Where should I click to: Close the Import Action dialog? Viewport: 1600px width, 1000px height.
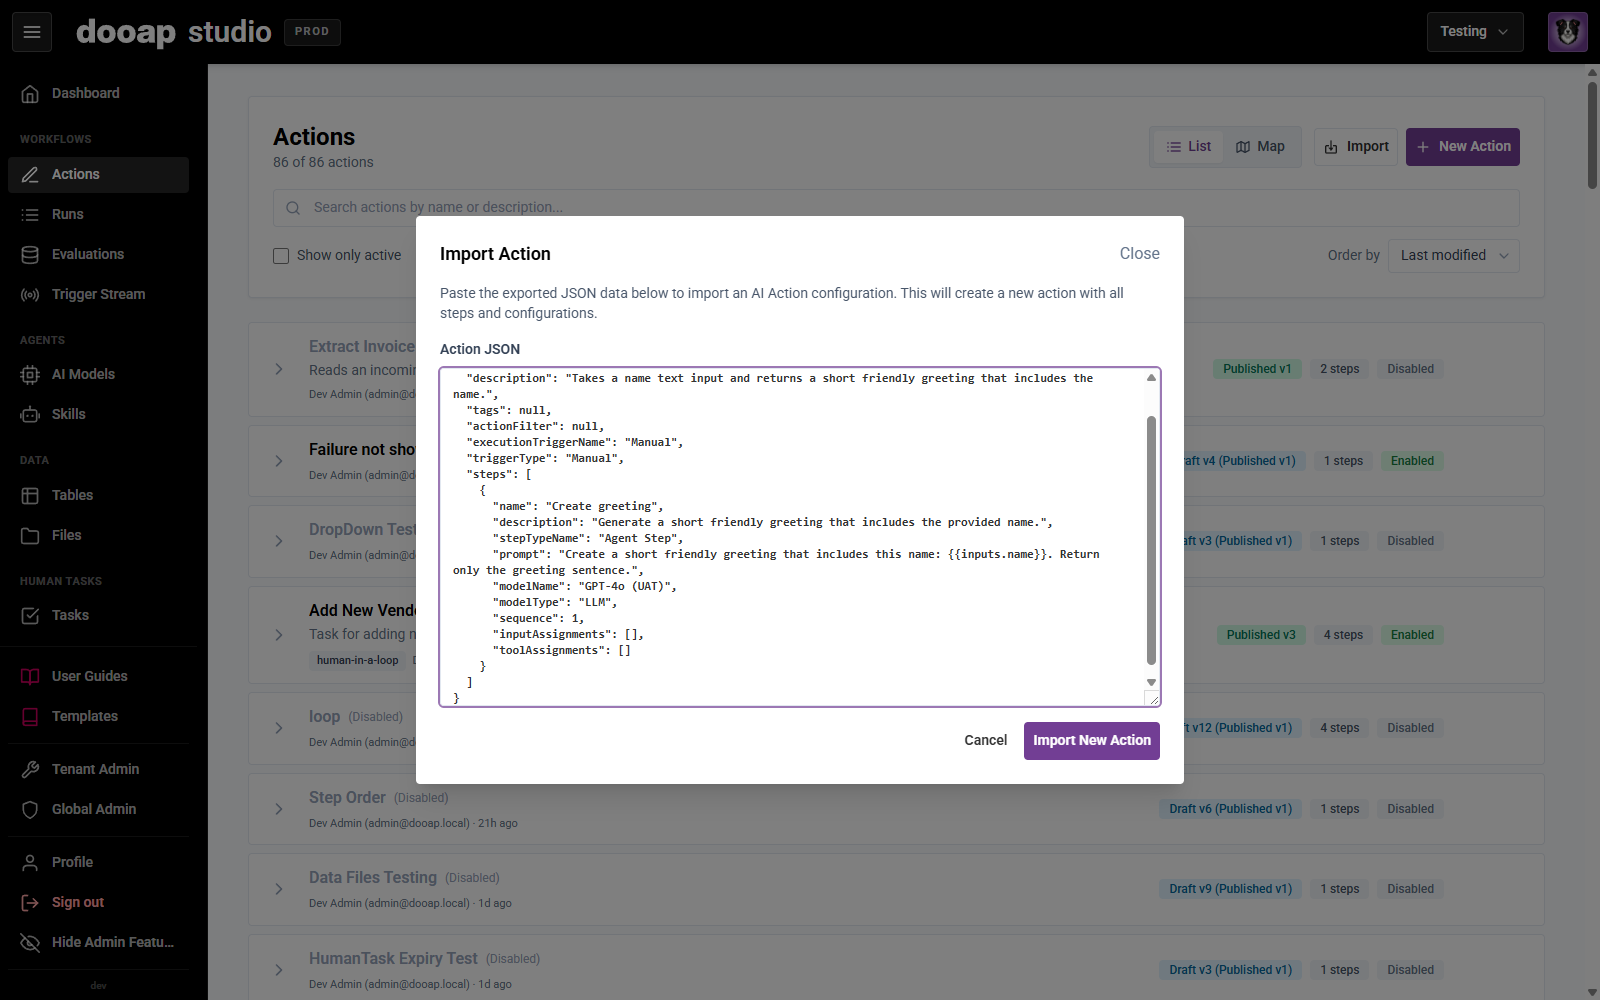point(1139,254)
